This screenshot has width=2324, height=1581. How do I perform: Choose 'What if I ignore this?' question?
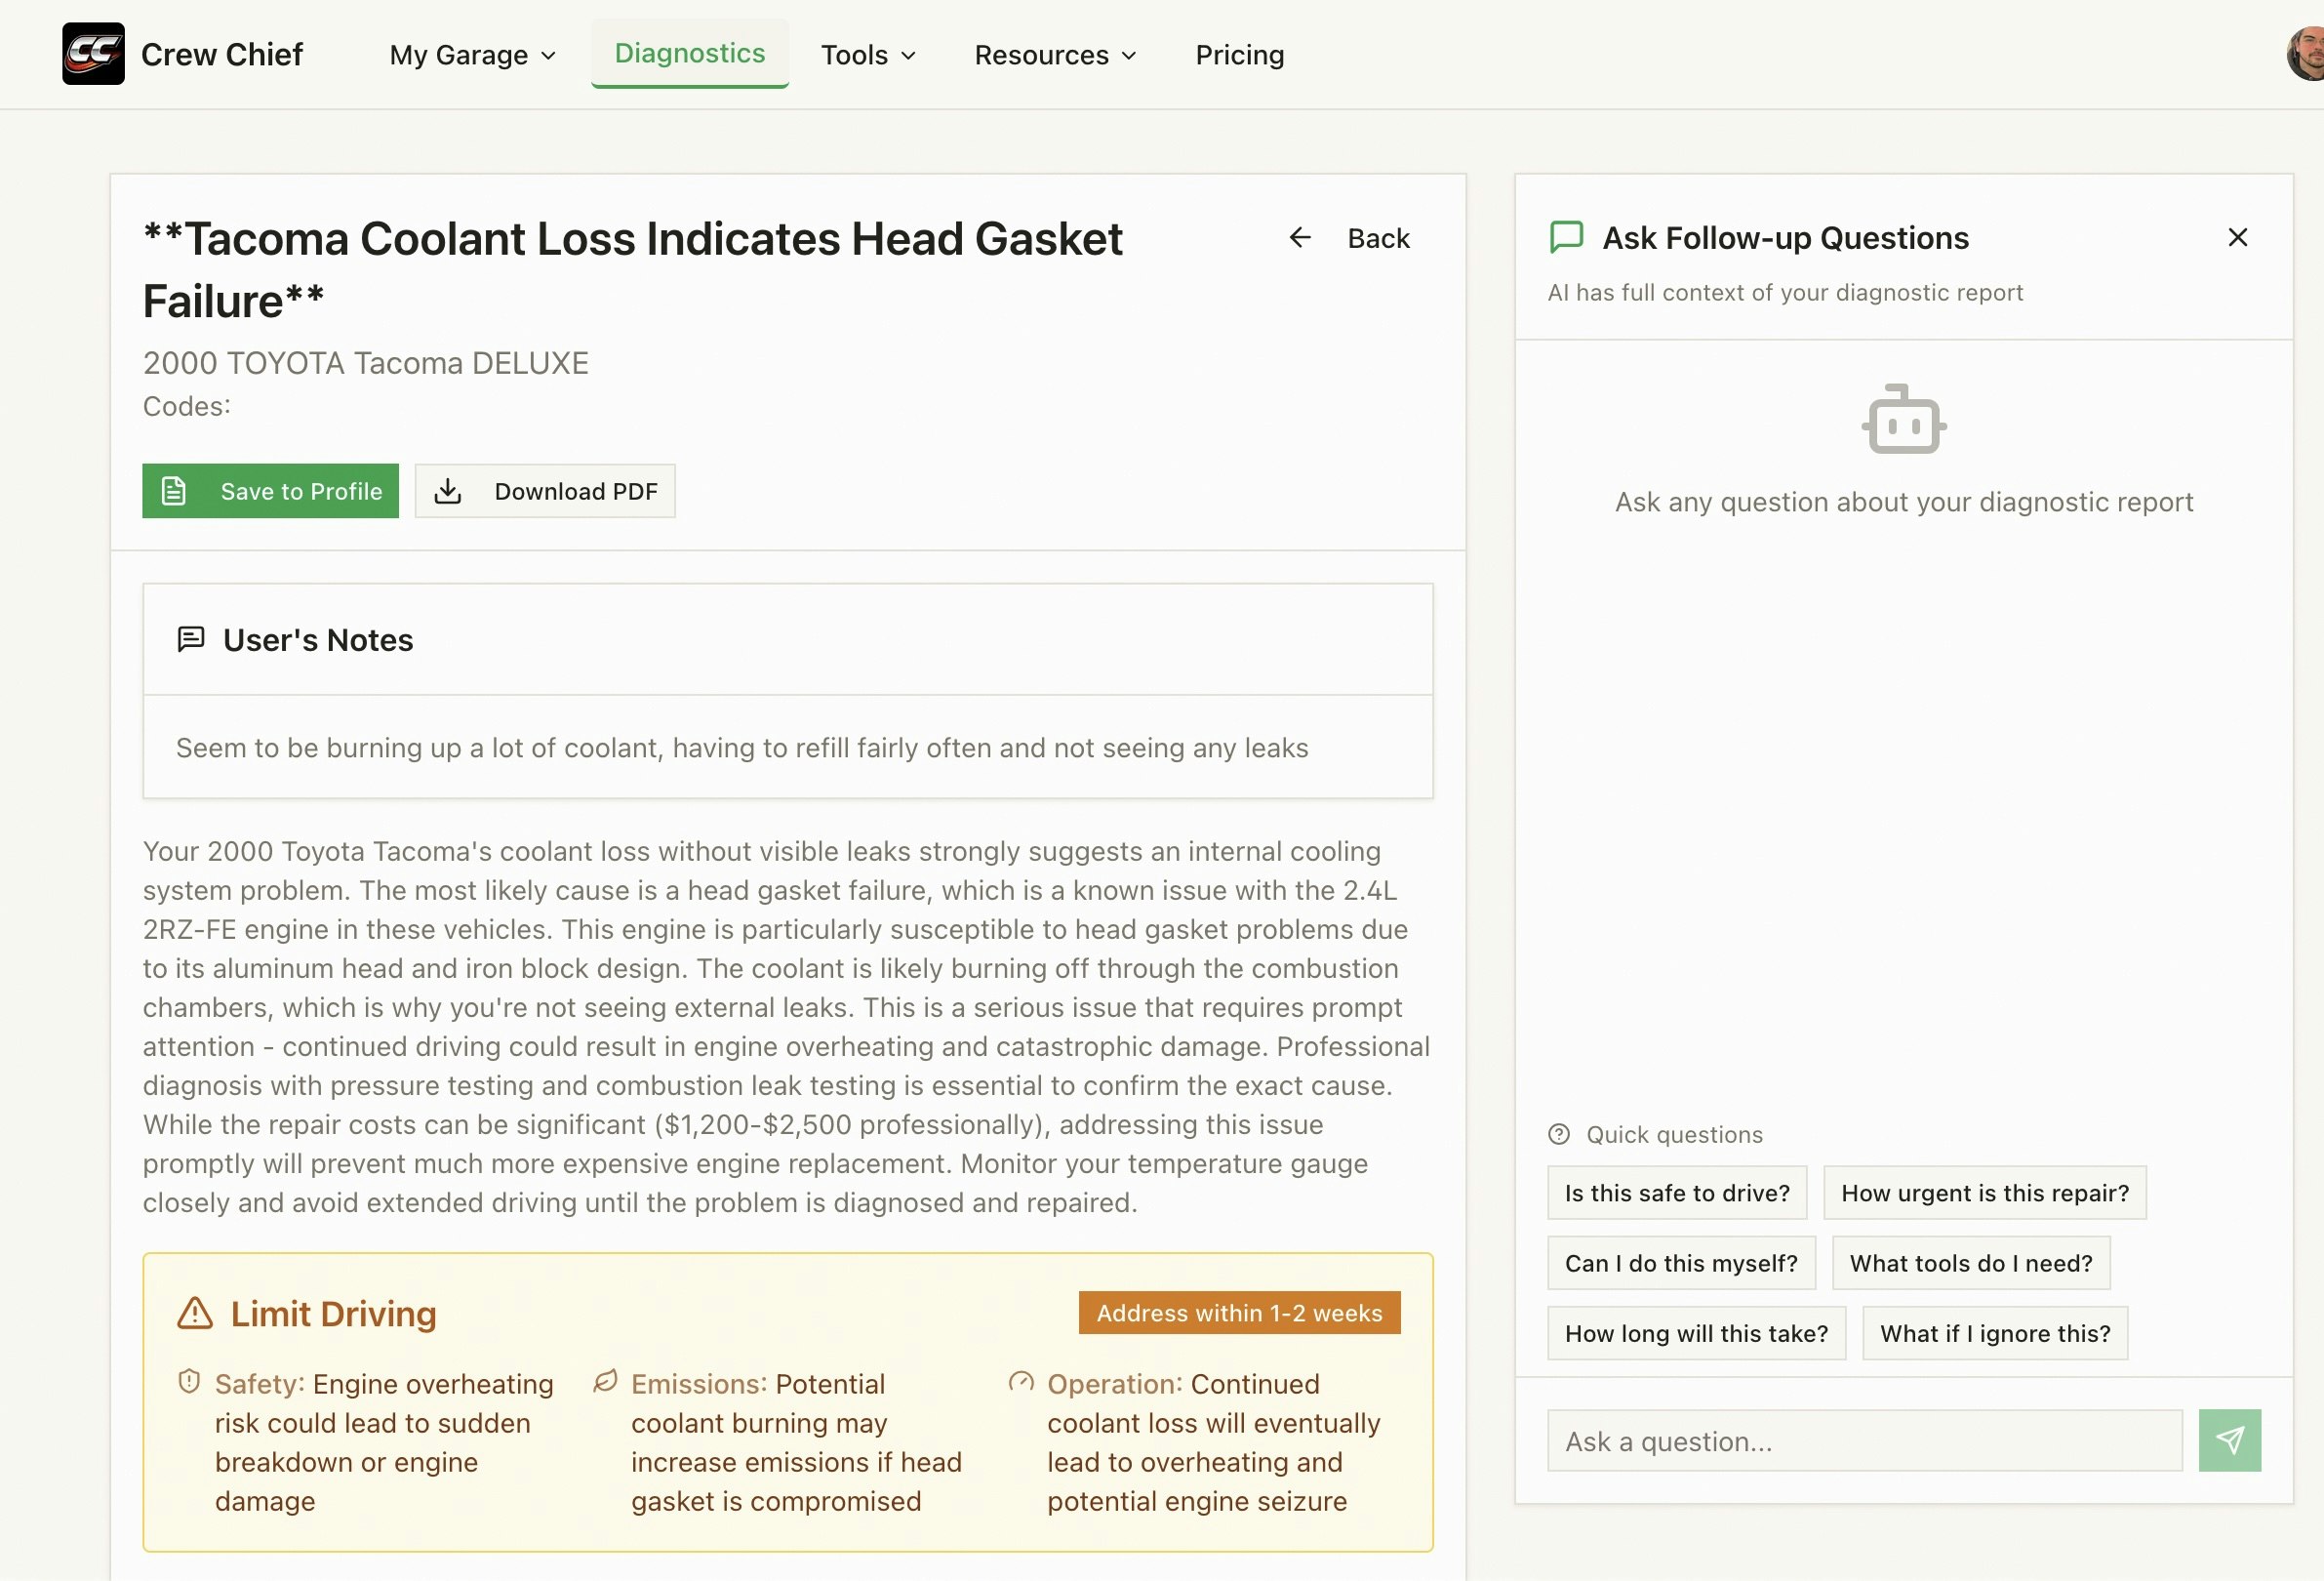[x=1994, y=1333]
